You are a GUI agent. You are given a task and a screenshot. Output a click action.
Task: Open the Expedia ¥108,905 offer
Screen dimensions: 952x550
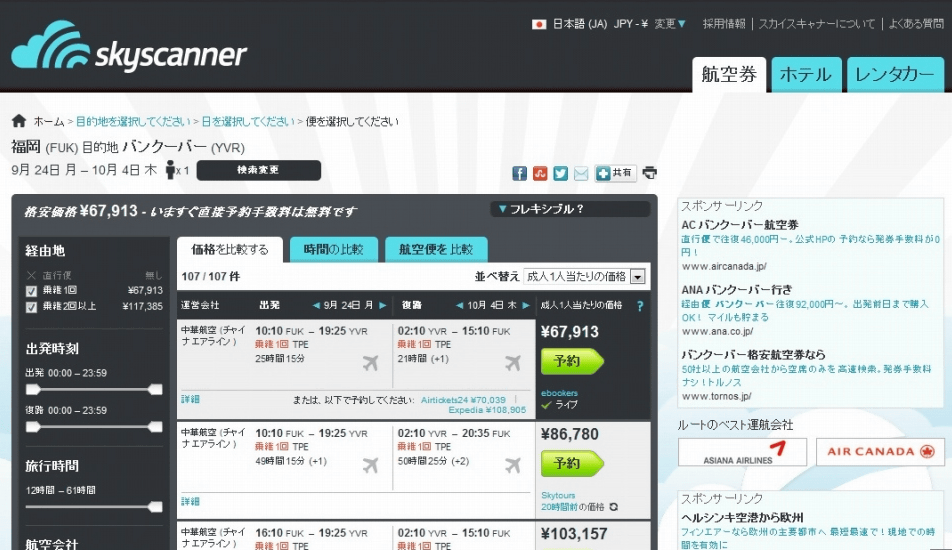click(488, 410)
